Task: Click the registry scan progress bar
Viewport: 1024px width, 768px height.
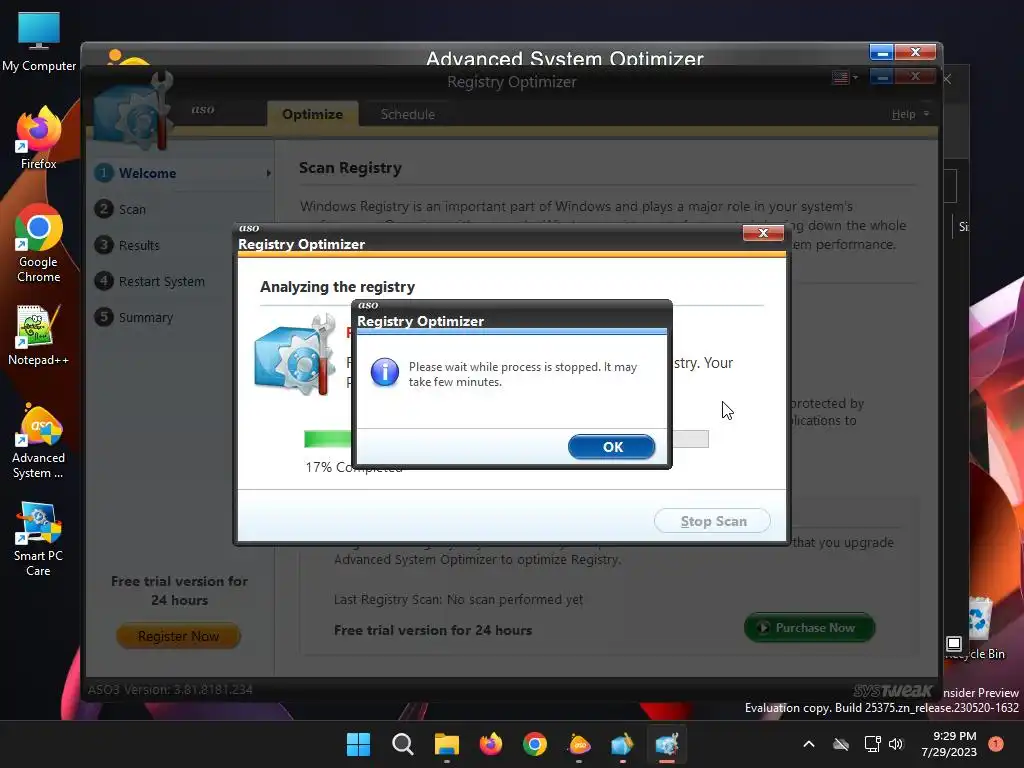Action: pos(506,439)
